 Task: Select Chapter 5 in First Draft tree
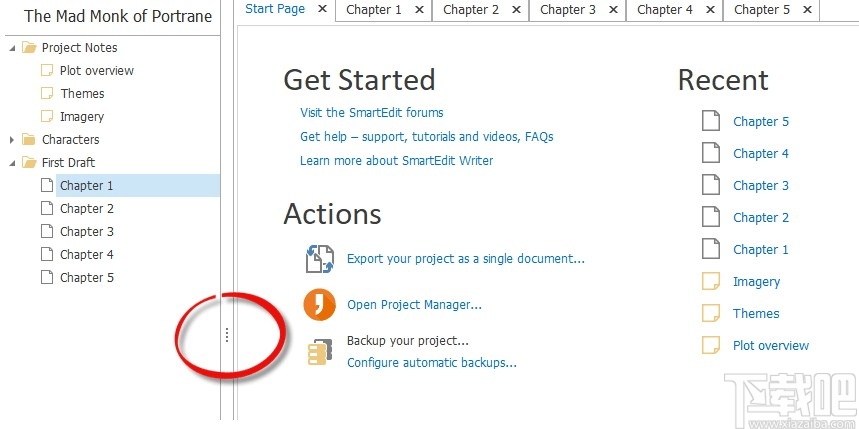(86, 278)
